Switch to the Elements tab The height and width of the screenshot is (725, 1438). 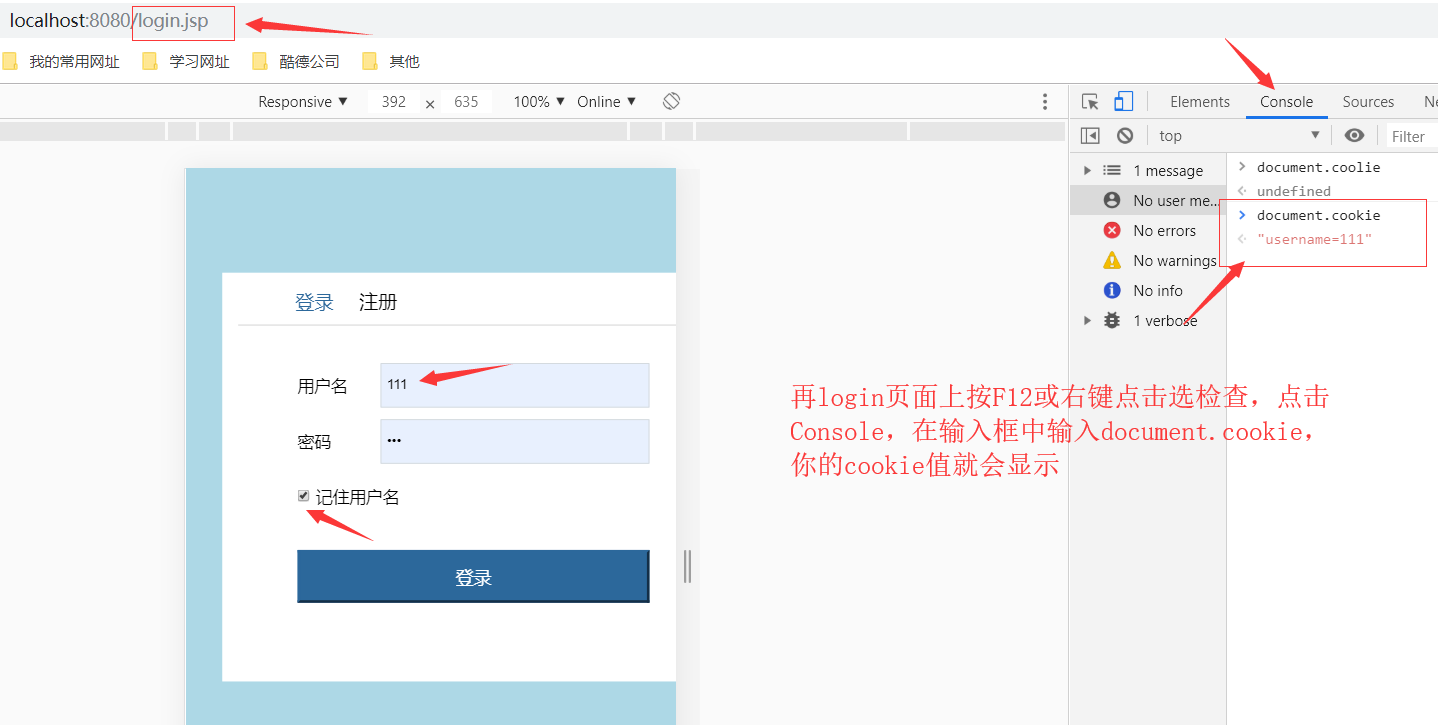coord(1199,101)
